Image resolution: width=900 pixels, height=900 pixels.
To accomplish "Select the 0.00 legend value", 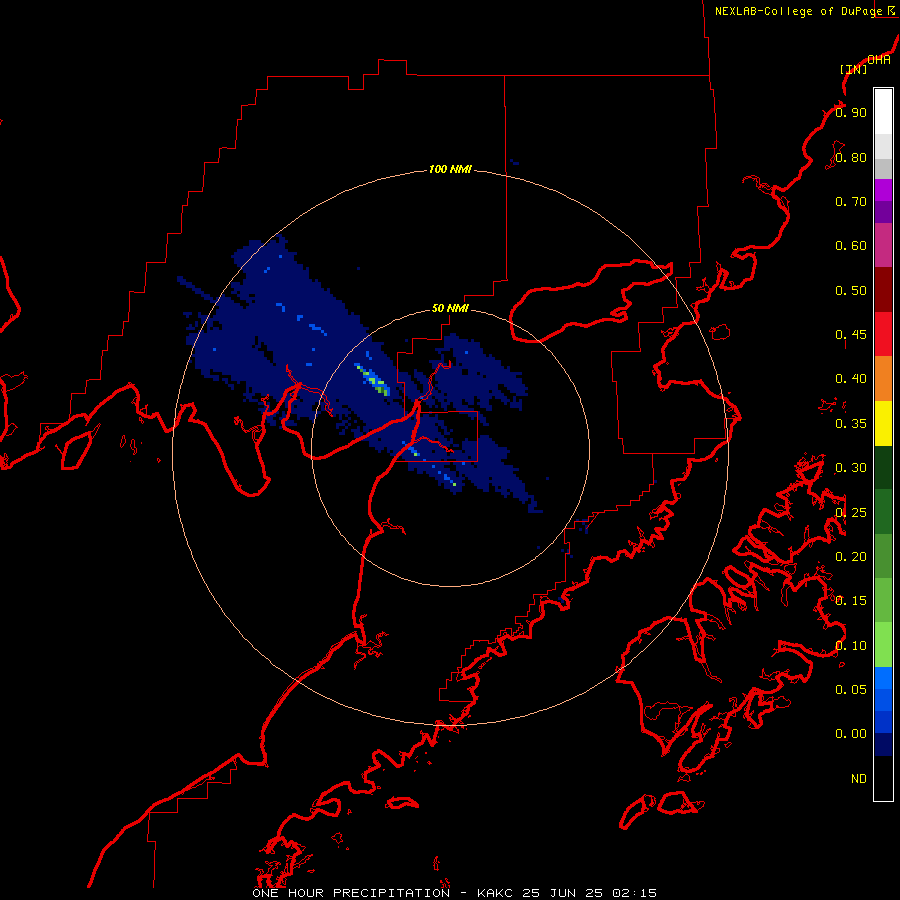I will point(851,734).
